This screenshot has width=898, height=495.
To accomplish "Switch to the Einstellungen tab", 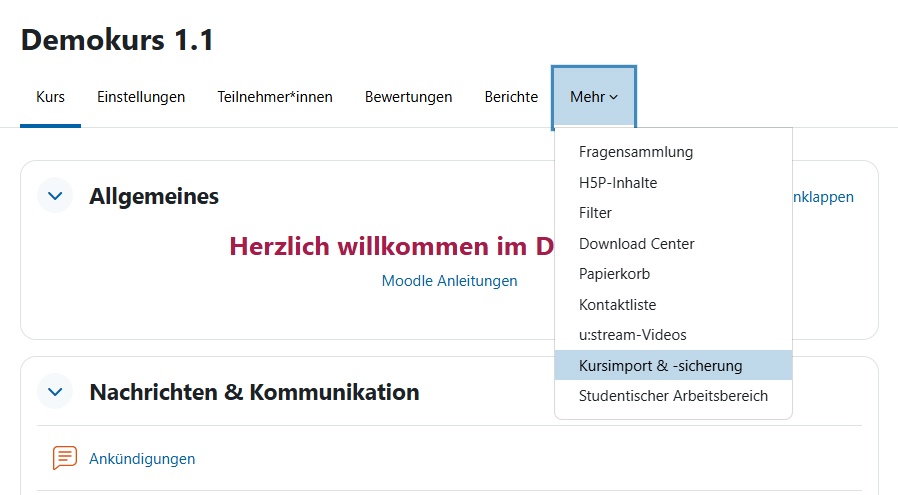I will 141,97.
